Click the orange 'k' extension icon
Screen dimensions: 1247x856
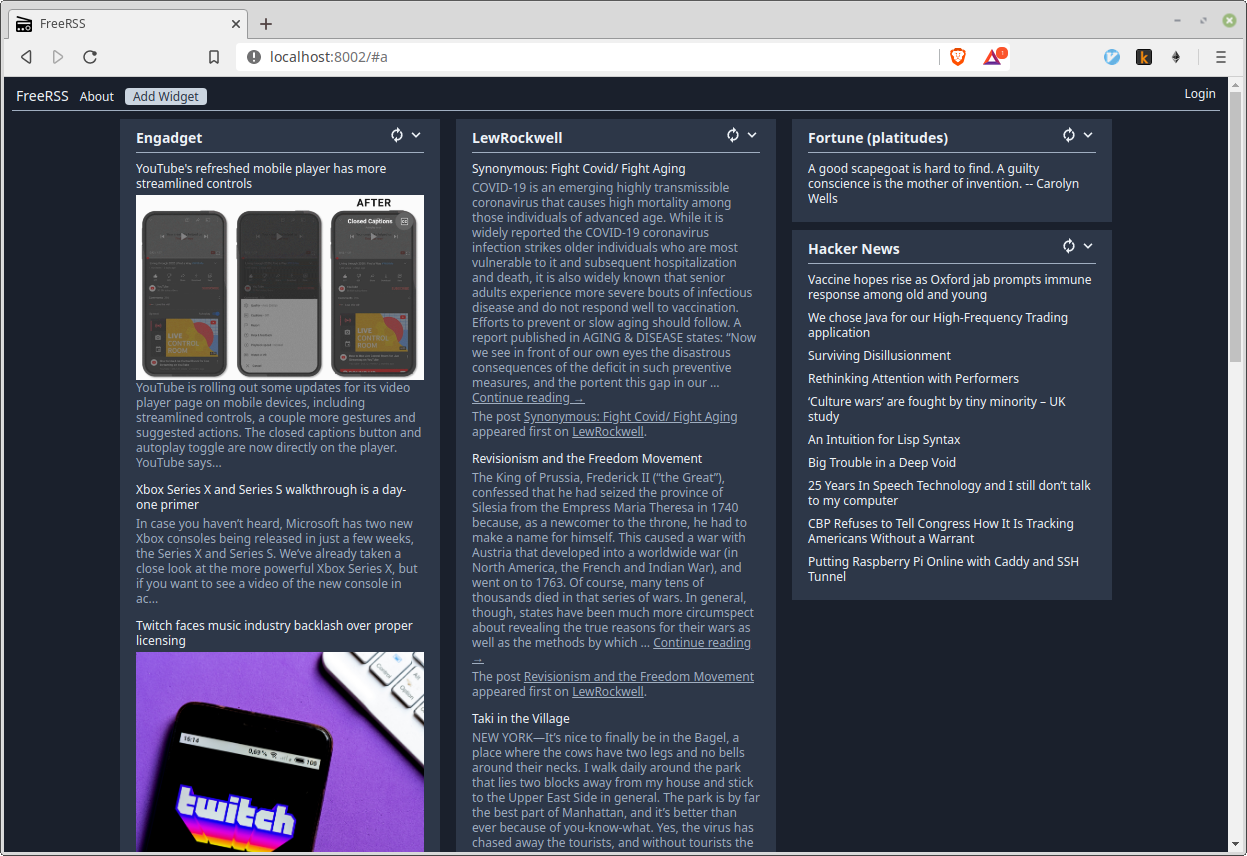pyautogui.click(x=1144, y=57)
